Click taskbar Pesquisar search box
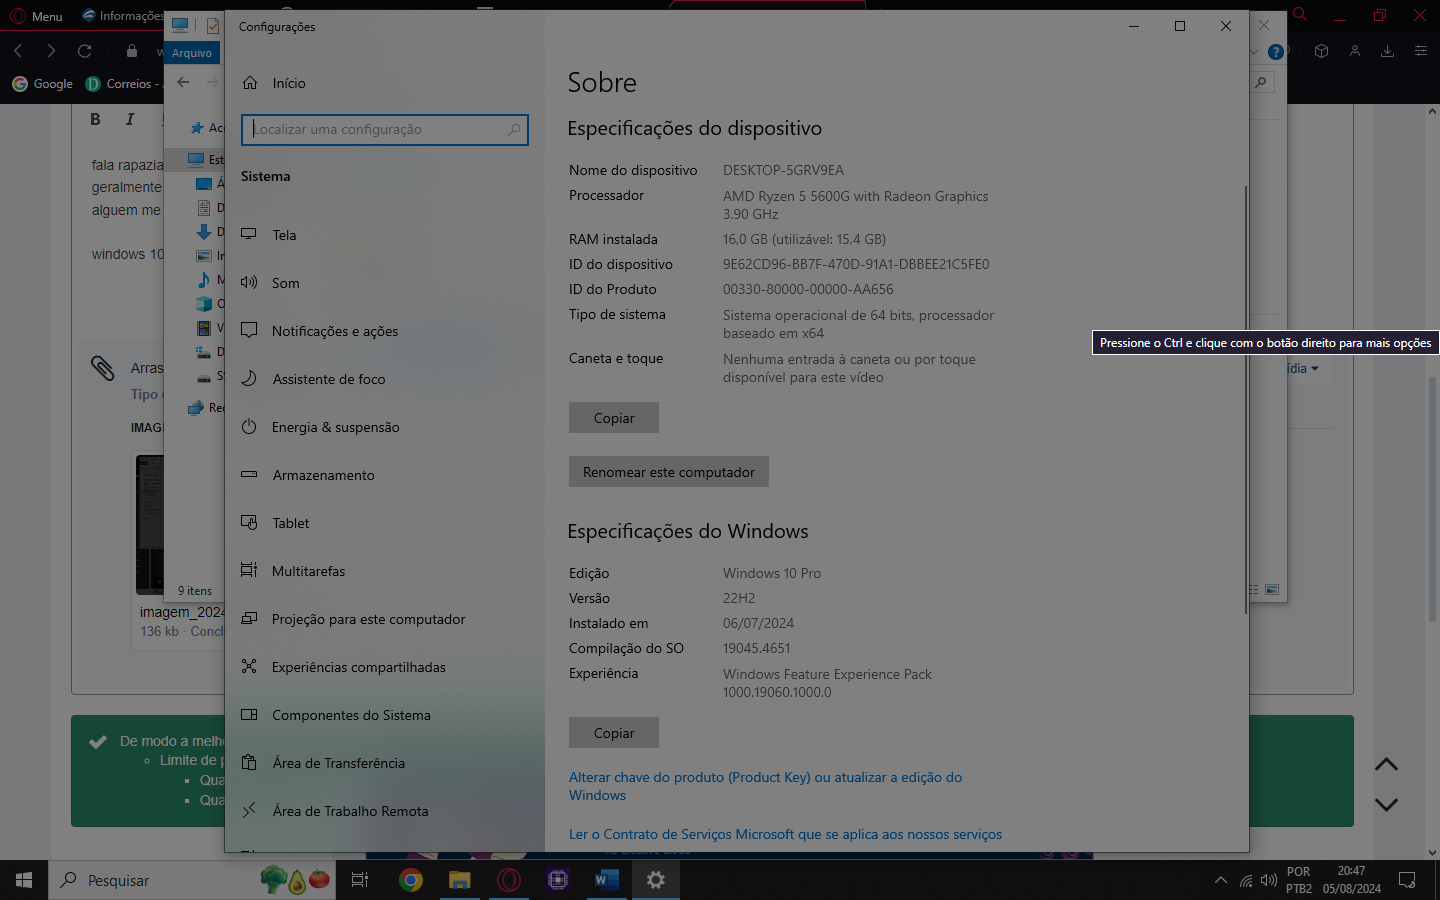This screenshot has width=1440, height=900. click(192, 880)
